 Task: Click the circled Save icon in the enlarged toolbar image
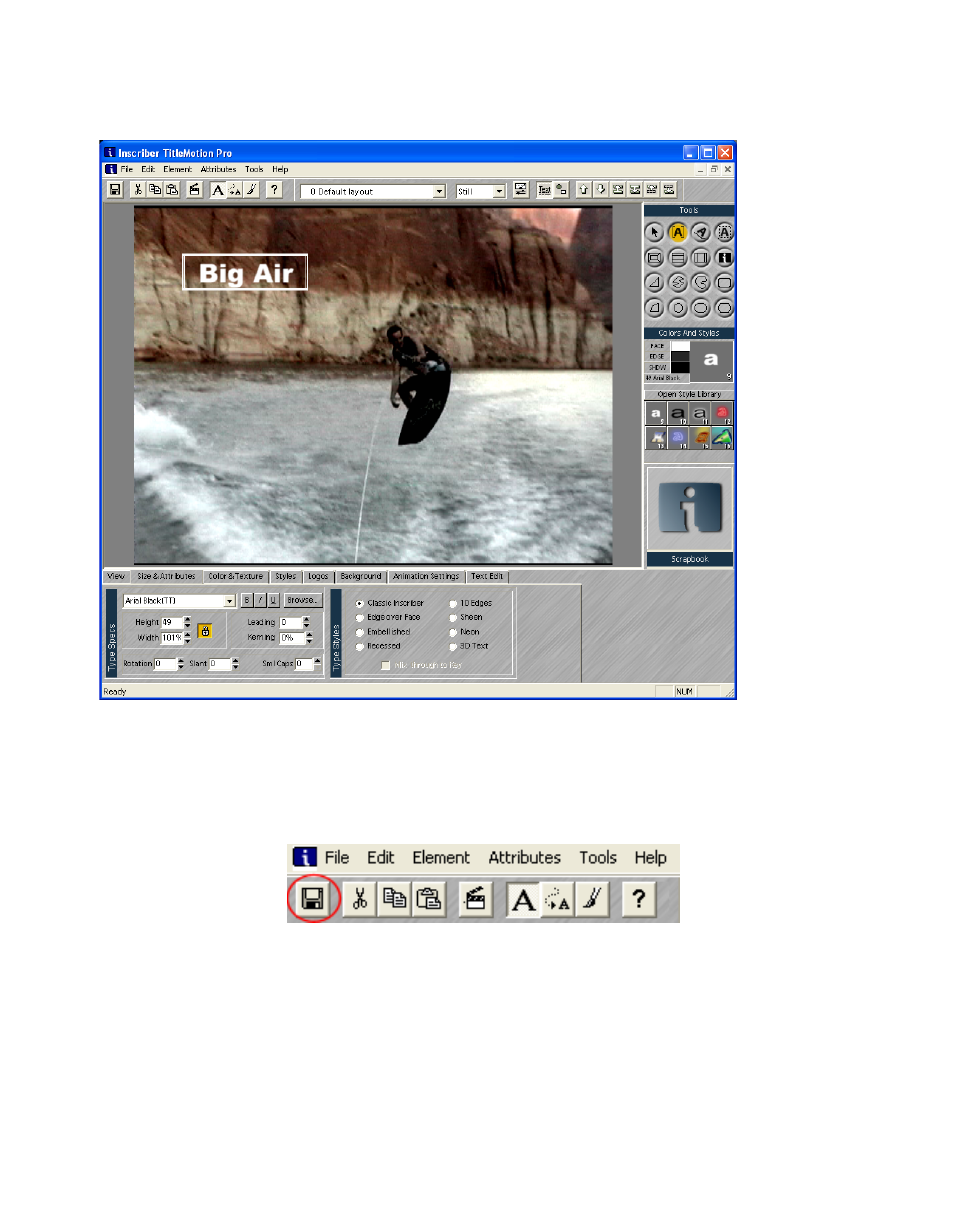[313, 899]
